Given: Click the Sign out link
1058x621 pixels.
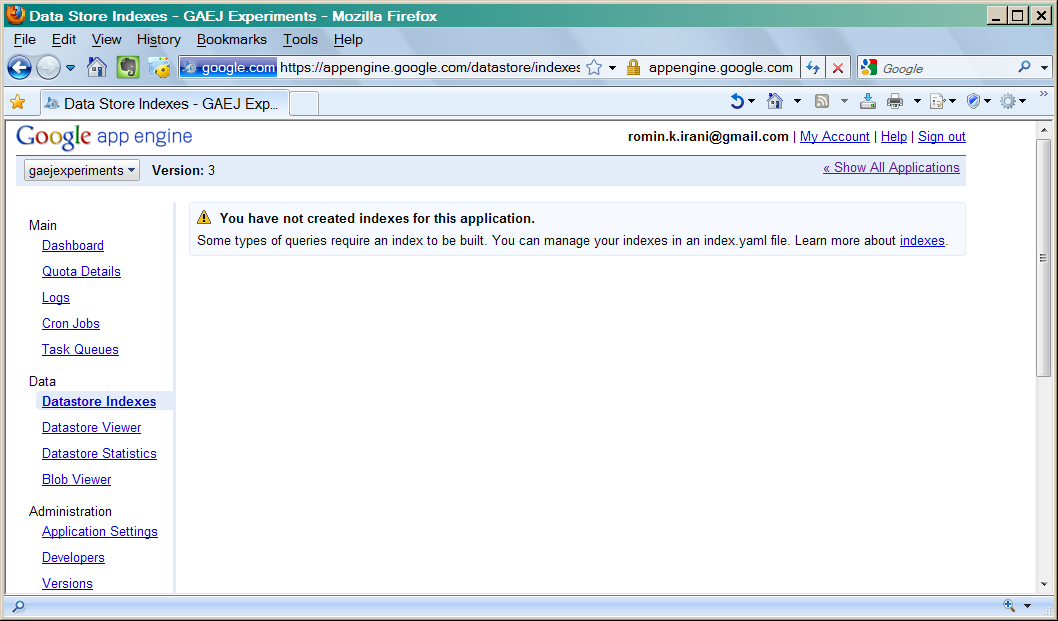Looking at the screenshot, I should coord(941,136).
